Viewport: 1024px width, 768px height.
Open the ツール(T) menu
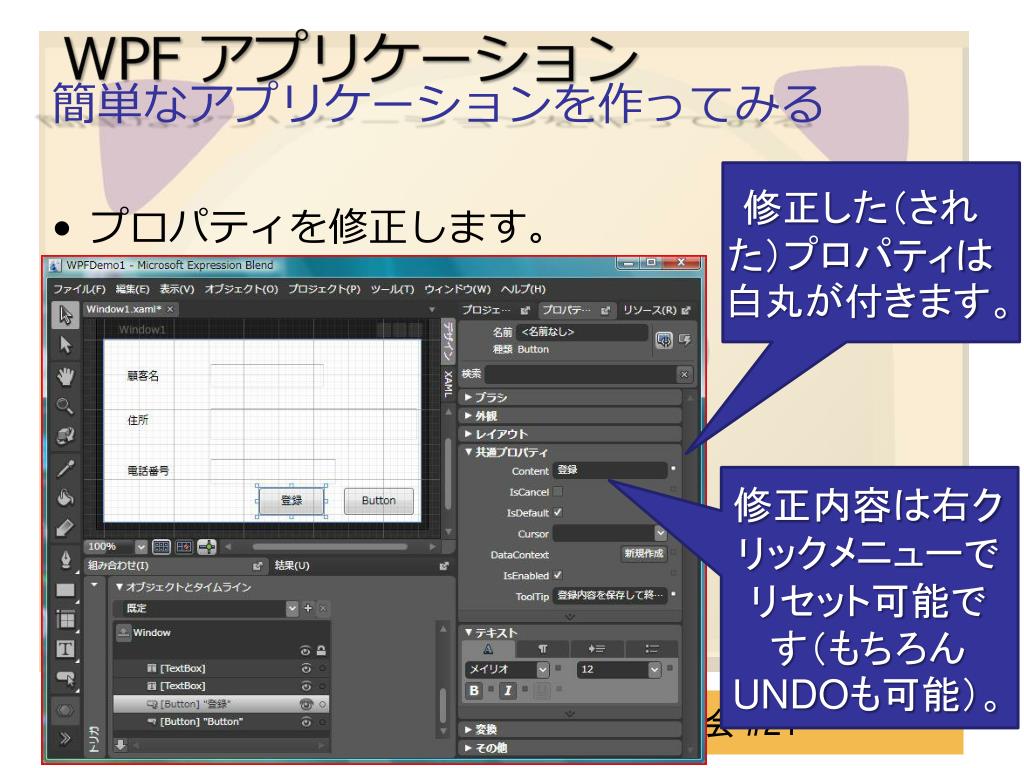392,289
